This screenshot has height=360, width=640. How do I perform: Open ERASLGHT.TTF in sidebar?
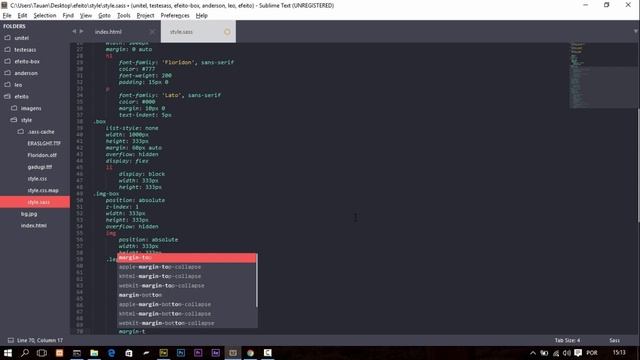click(44, 144)
